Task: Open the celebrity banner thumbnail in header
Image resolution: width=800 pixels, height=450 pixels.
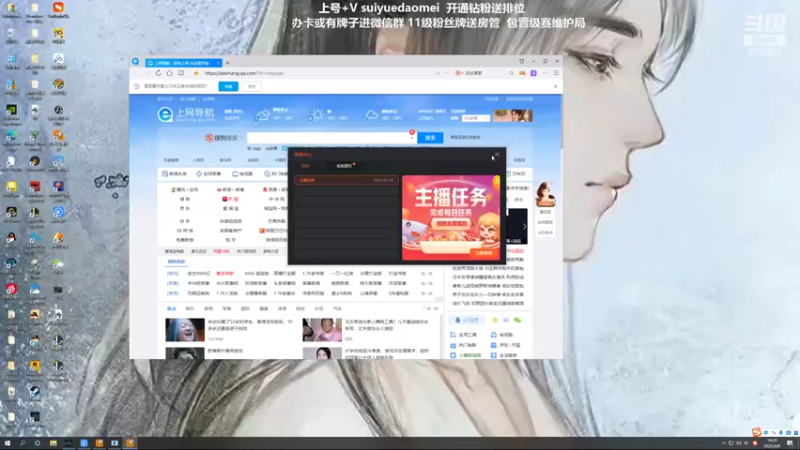Action: [513, 115]
